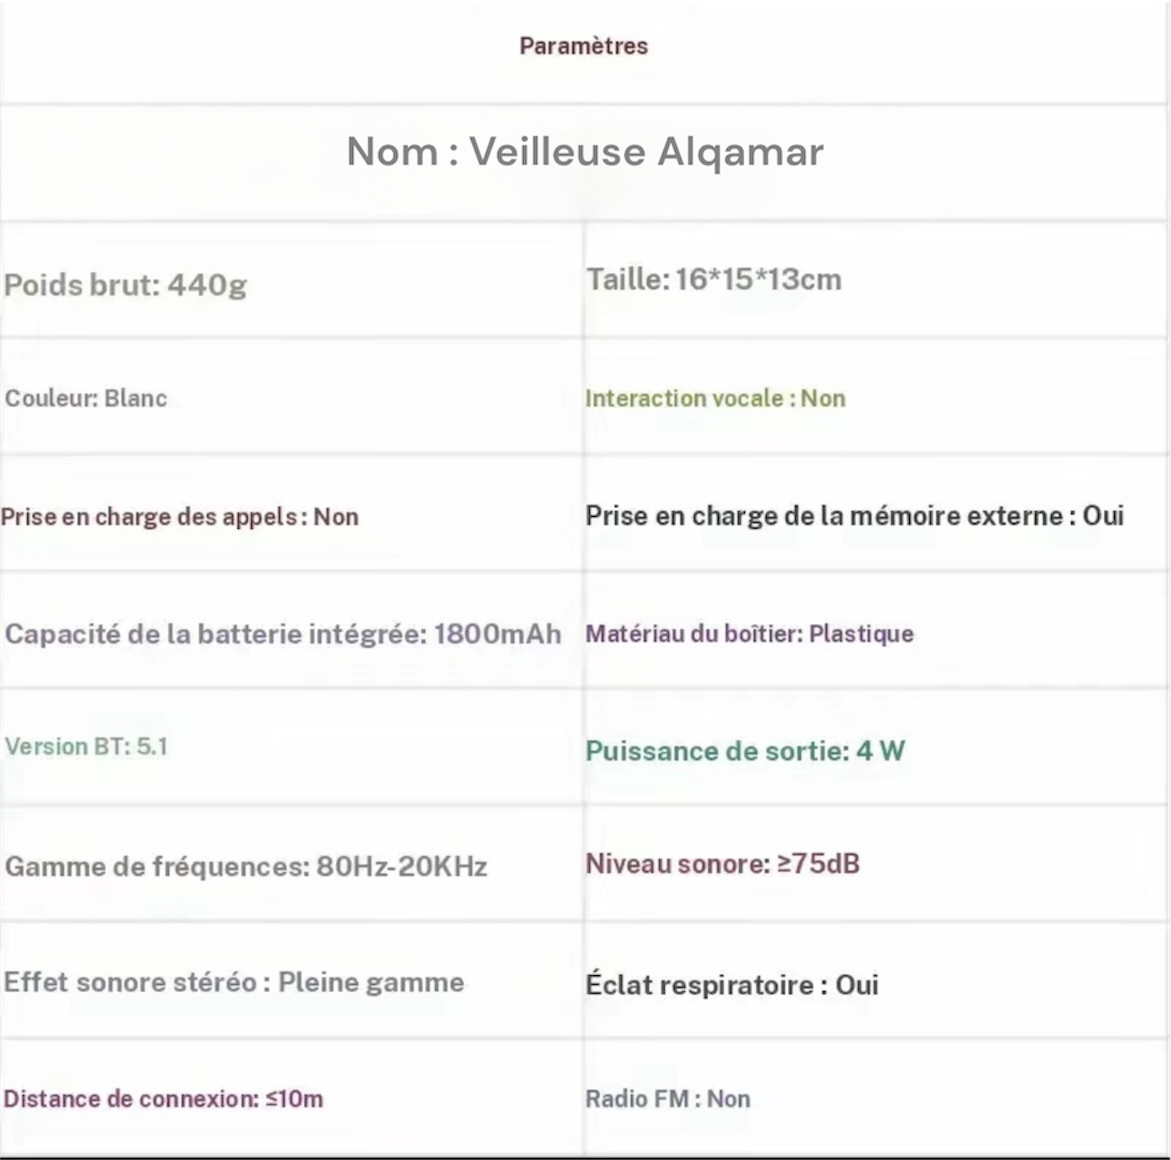Select Distance de connexion: ≤10m
This screenshot has height=1160, width=1171.
pyautogui.click(x=163, y=1099)
